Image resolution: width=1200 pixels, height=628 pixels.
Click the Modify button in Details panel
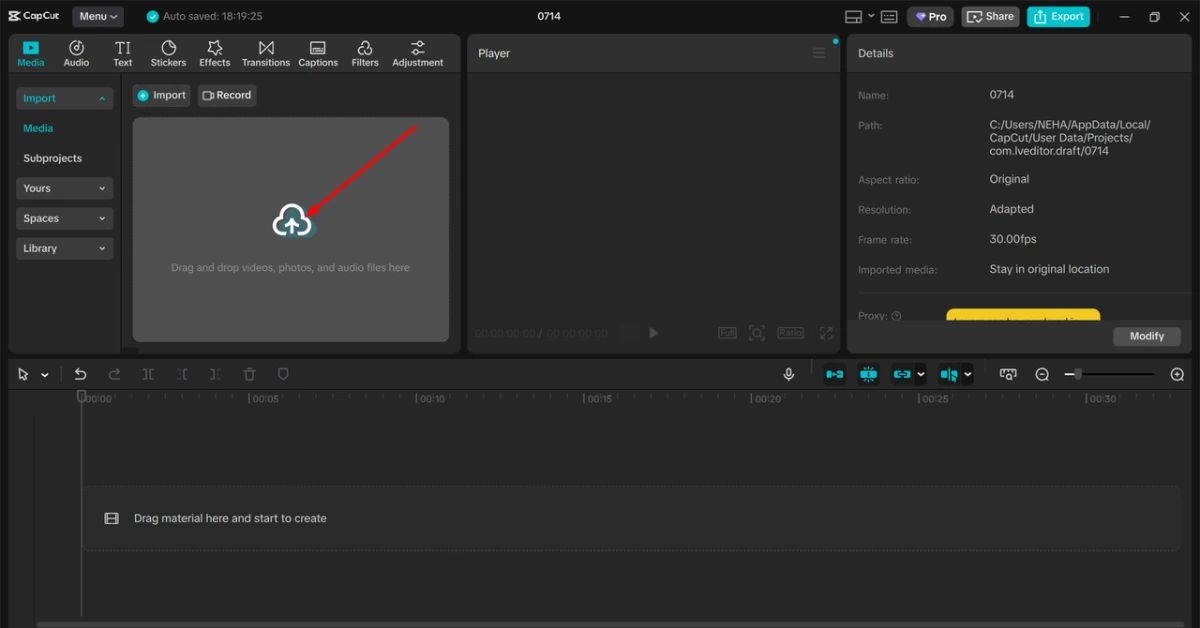click(x=1146, y=336)
